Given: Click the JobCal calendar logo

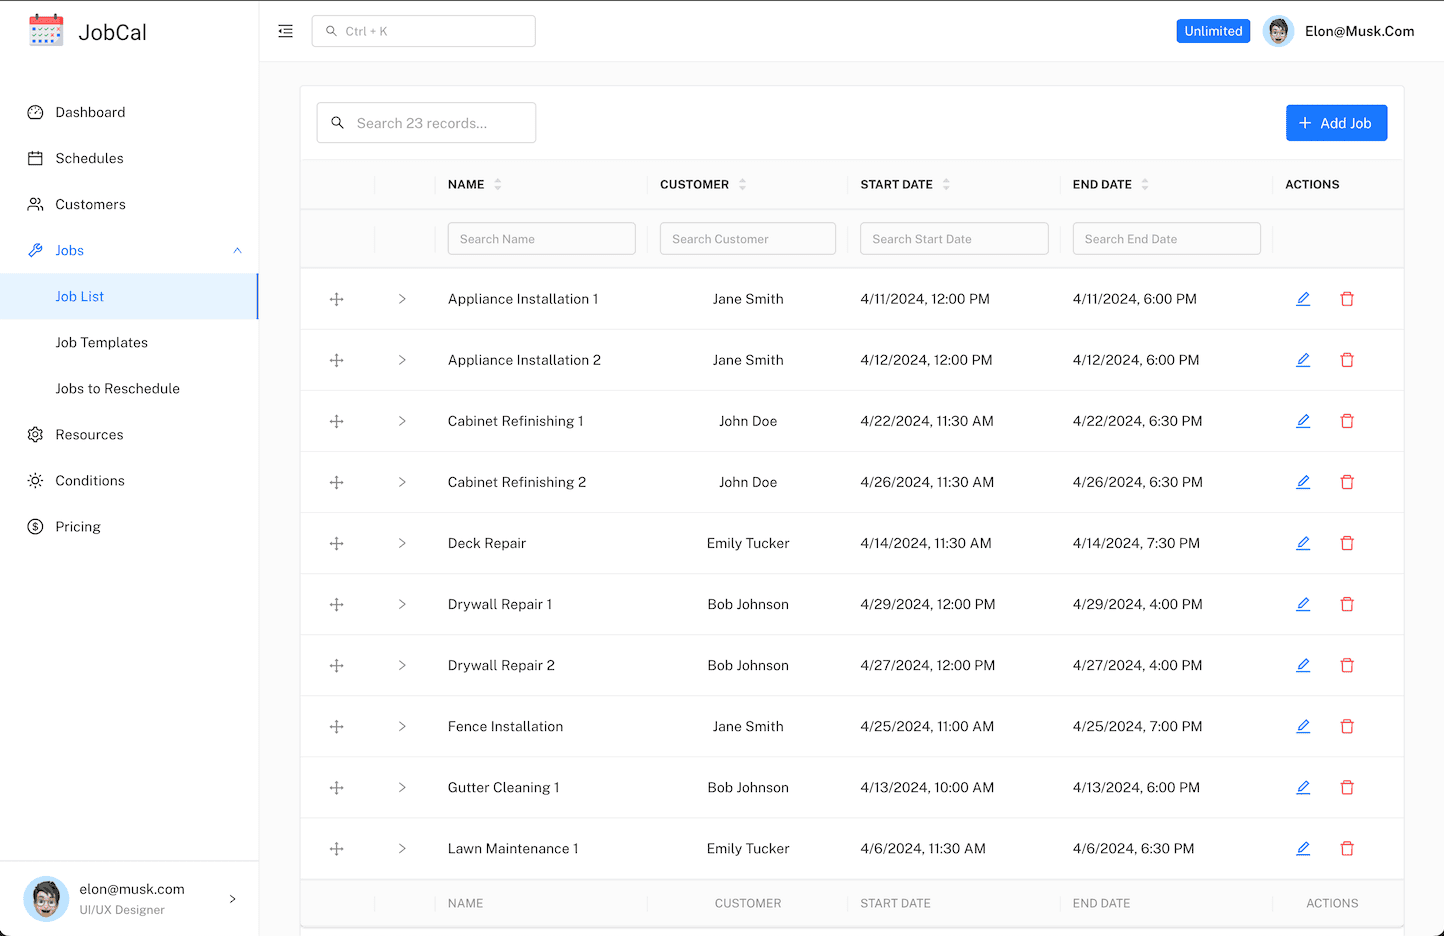Looking at the screenshot, I should tap(46, 31).
